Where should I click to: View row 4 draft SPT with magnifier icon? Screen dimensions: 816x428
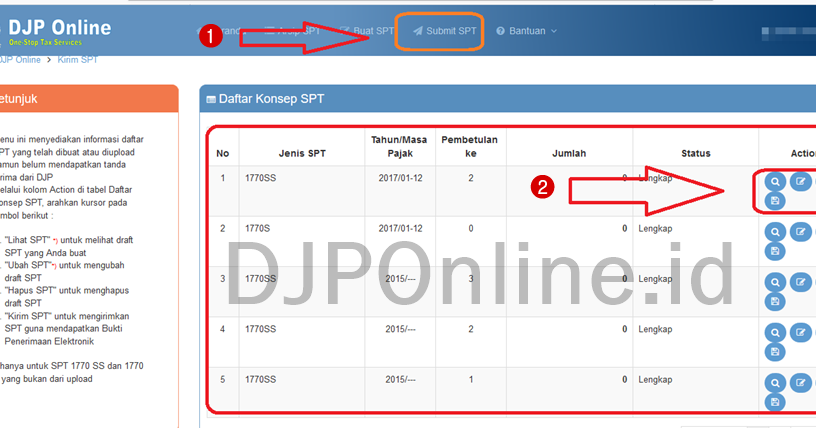pos(775,333)
